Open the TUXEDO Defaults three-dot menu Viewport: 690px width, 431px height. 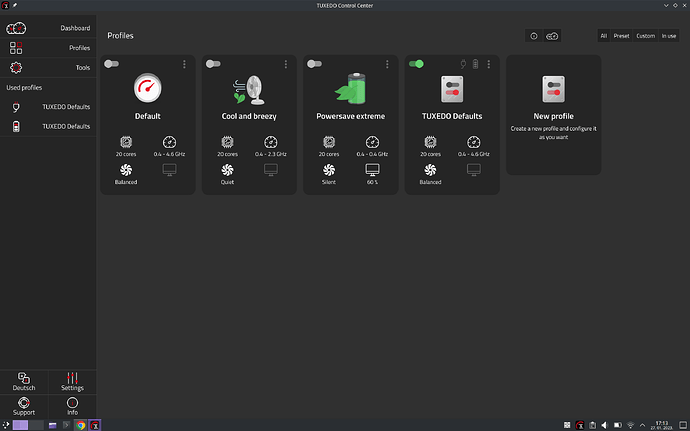click(488, 64)
